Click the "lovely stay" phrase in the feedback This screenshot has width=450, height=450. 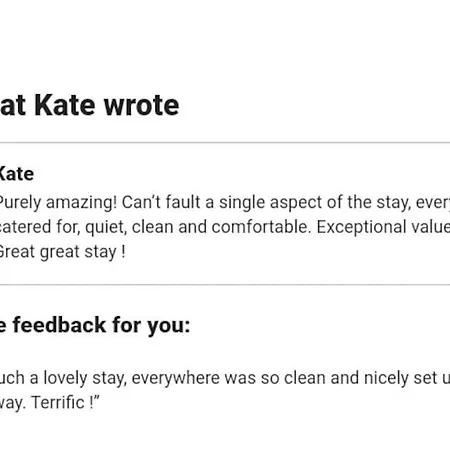click(85, 379)
